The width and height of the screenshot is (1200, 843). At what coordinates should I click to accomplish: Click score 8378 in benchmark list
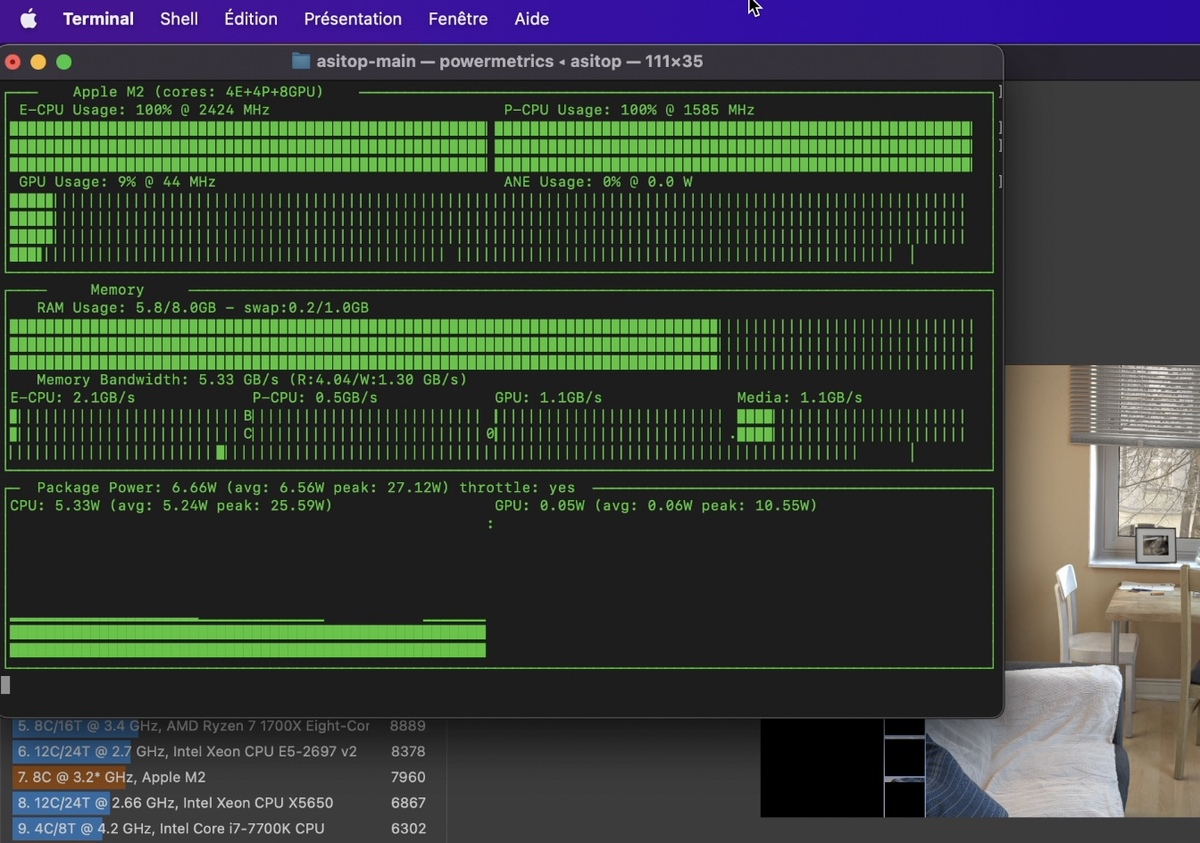coord(407,751)
